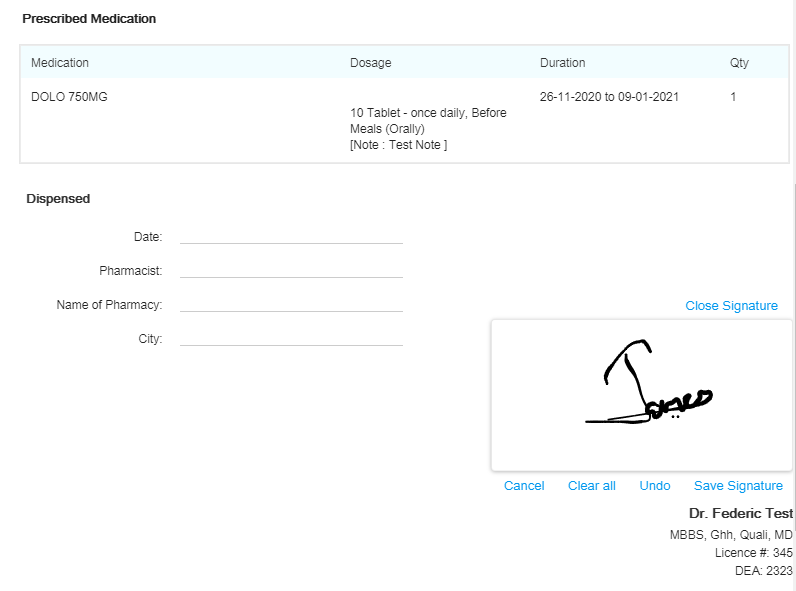Select the Name of Pharmacy field
The width and height of the screenshot is (796, 591).
coord(291,304)
